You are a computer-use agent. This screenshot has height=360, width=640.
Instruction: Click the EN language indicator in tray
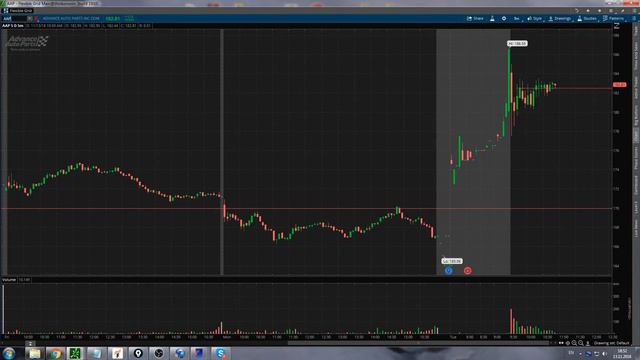tap(571, 353)
